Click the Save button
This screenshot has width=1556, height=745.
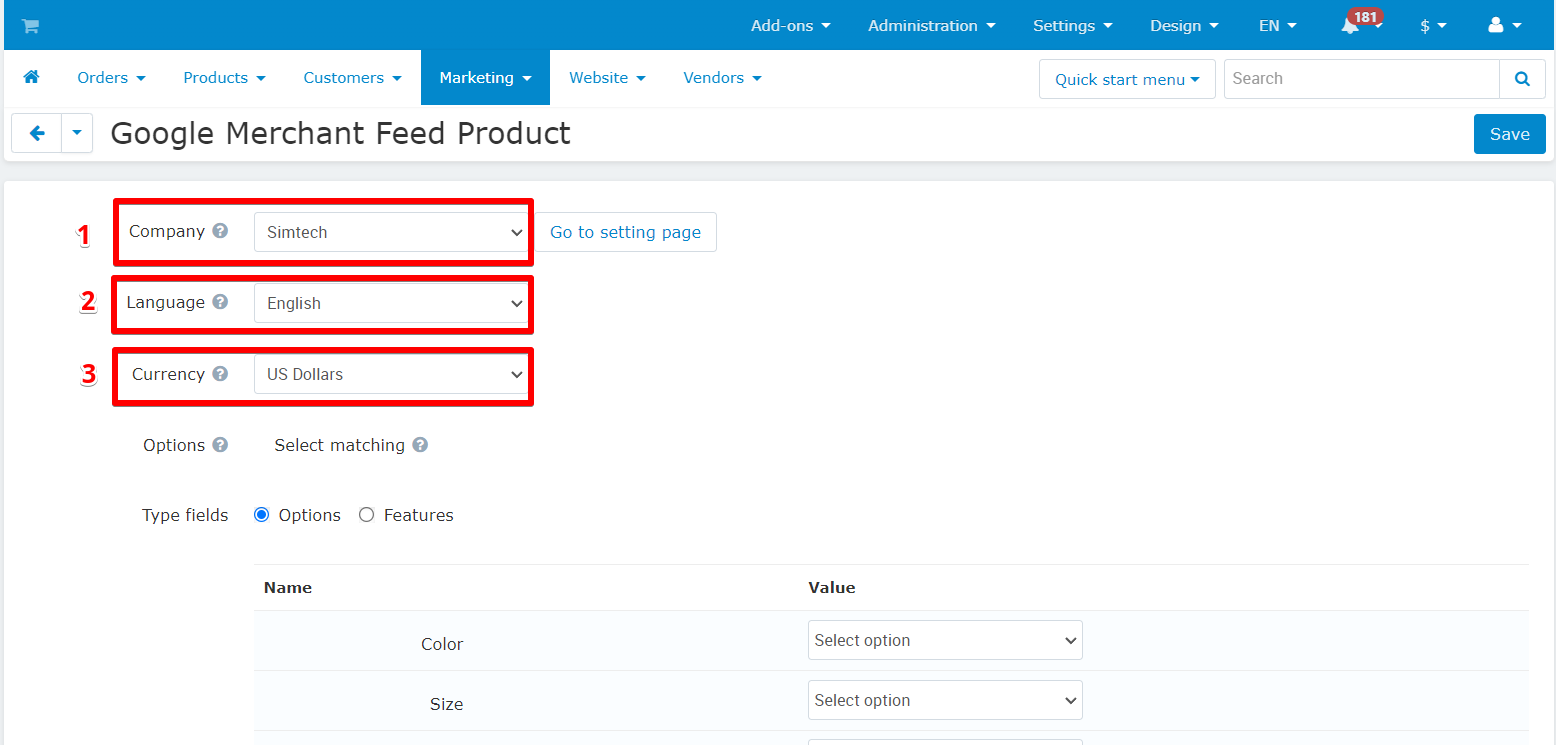pos(1509,134)
